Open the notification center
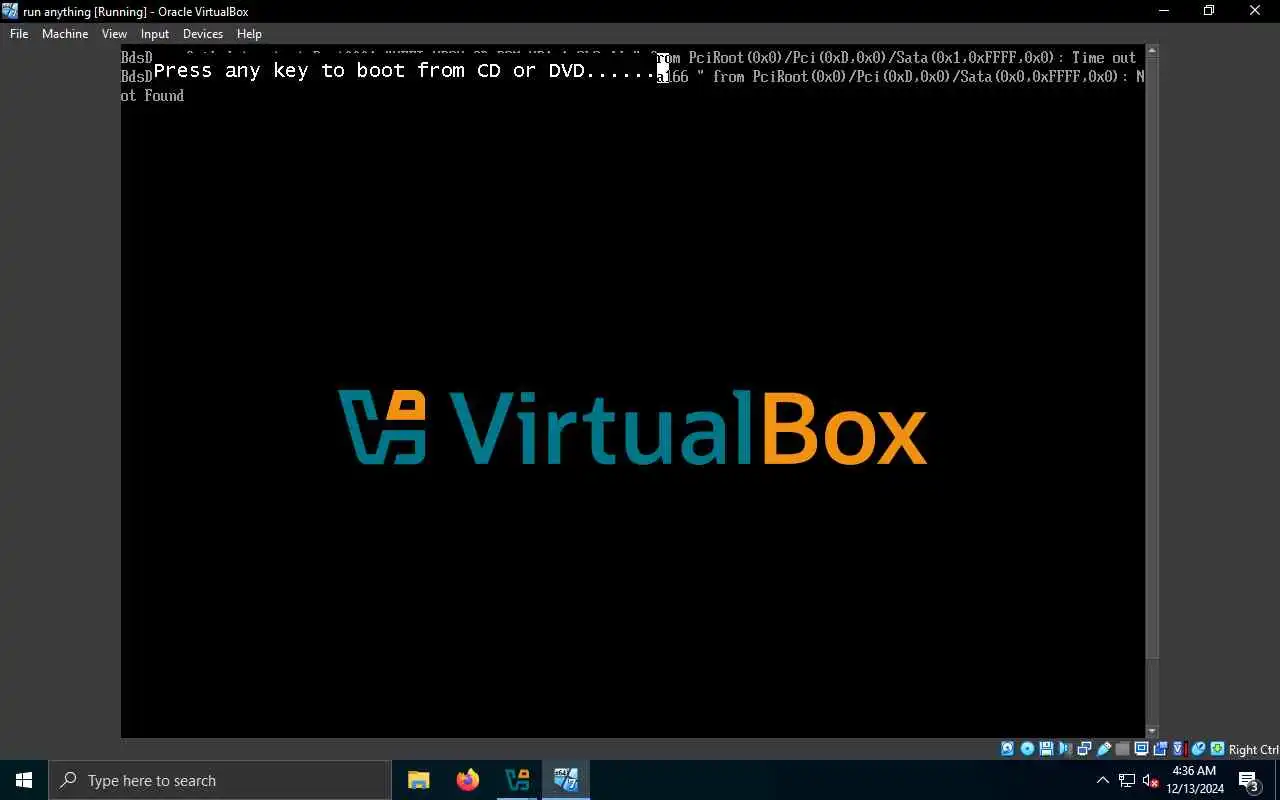The width and height of the screenshot is (1280, 800). pyautogui.click(x=1249, y=780)
